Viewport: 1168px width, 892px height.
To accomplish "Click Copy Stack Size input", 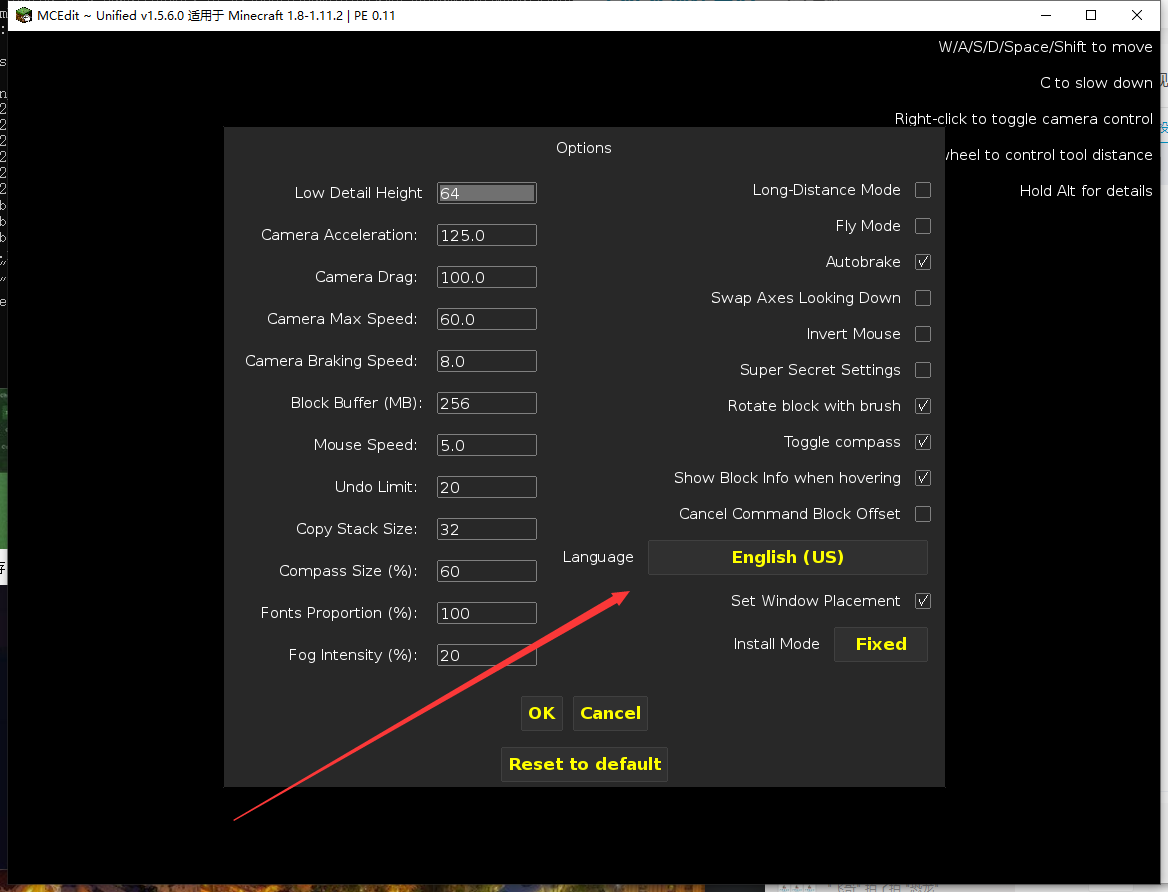I will click(x=486, y=529).
